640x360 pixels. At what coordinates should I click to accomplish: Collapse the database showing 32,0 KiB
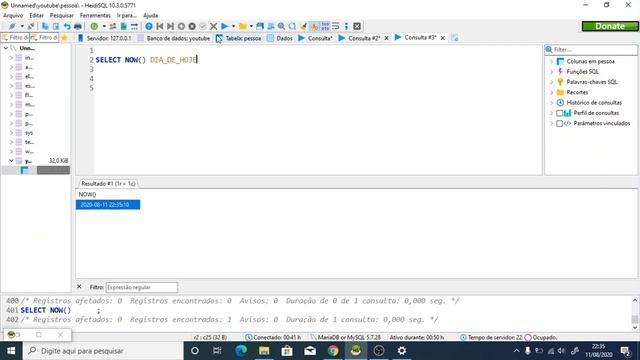pos(11,161)
